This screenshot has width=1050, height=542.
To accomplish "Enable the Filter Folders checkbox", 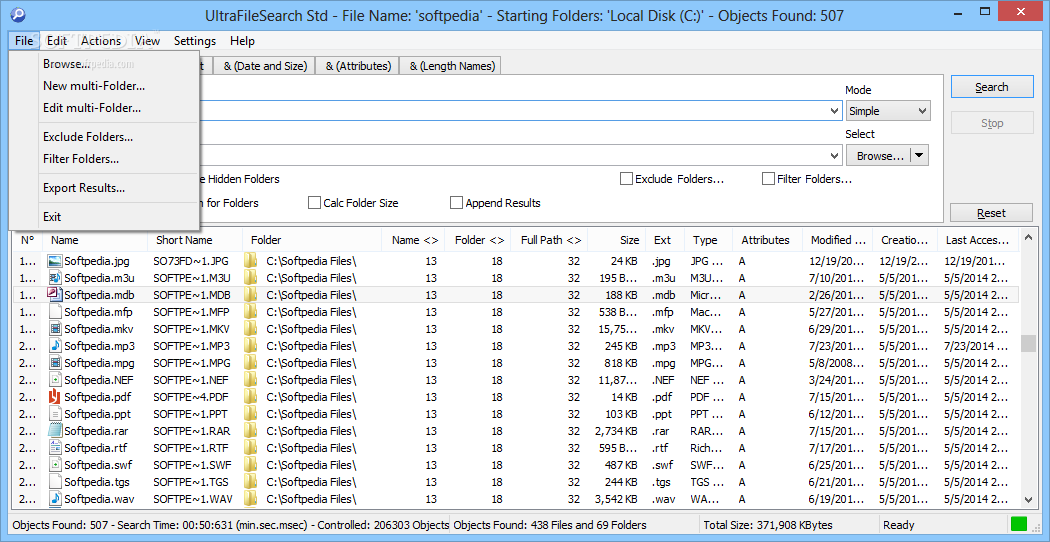I will tap(768, 179).
